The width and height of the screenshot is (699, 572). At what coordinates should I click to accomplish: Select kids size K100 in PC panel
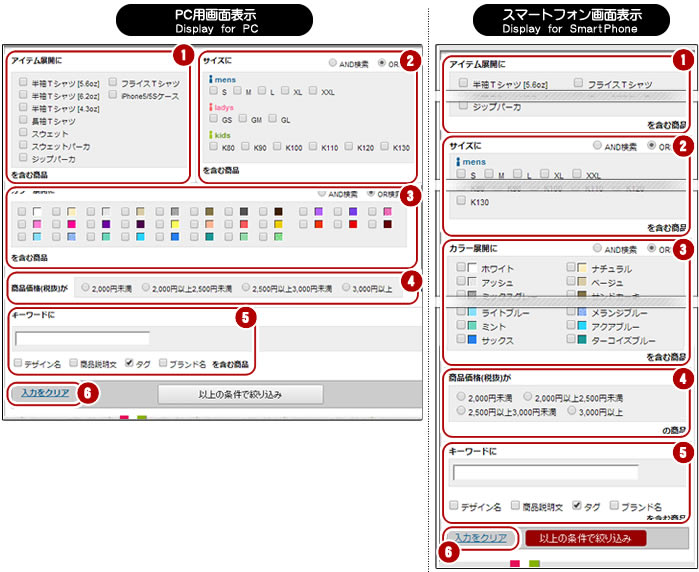[x=277, y=146]
